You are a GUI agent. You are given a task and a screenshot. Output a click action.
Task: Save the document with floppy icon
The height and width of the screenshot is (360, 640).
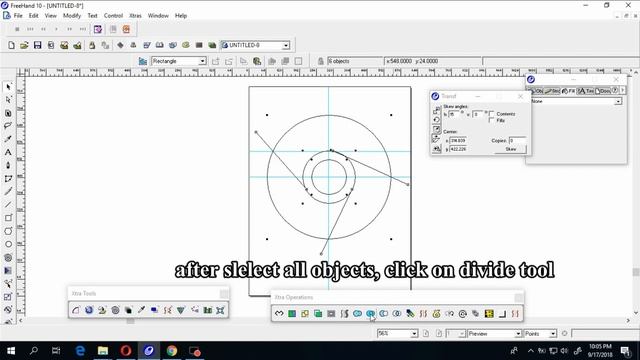38,45
